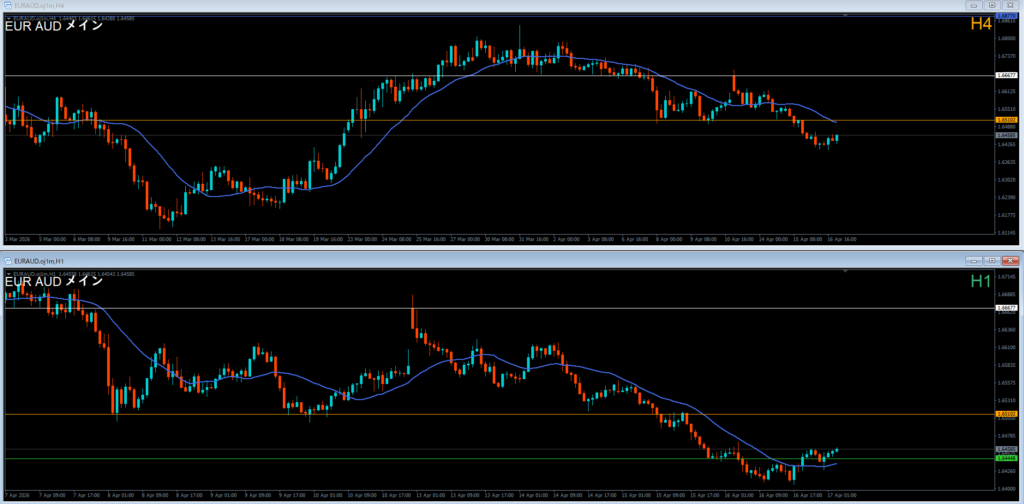Click the orange H4 timeframe label
The image size is (1024, 504).
tap(981, 27)
